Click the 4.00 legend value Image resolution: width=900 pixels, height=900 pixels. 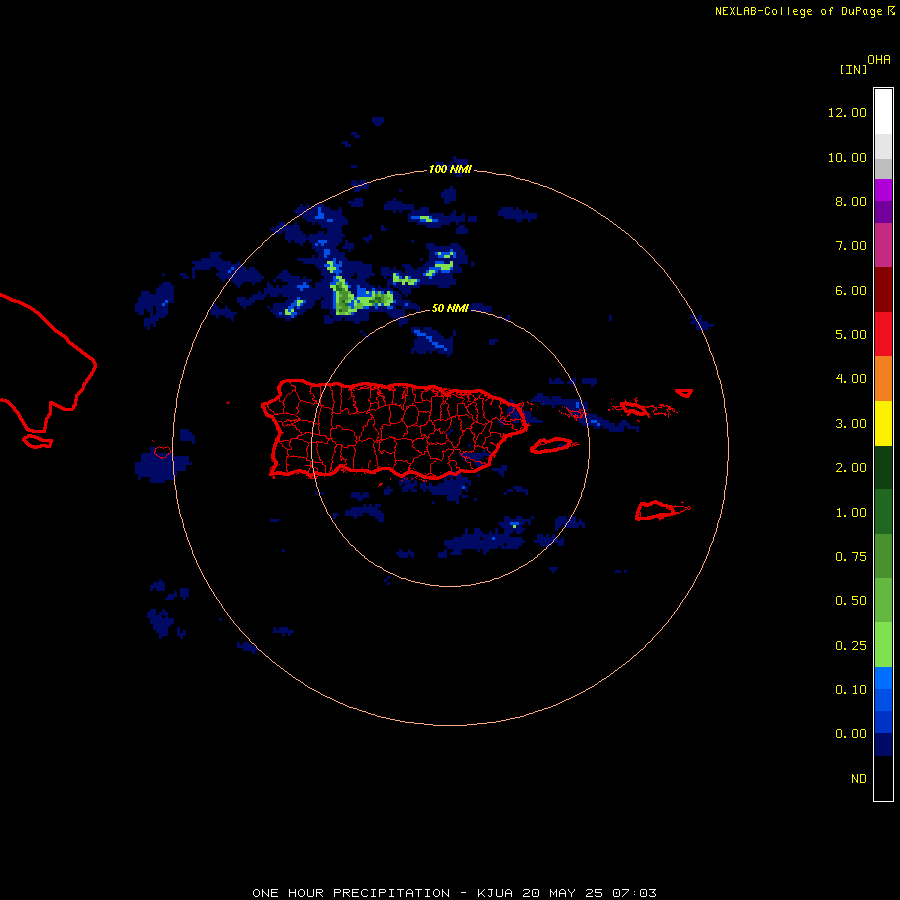coord(851,379)
